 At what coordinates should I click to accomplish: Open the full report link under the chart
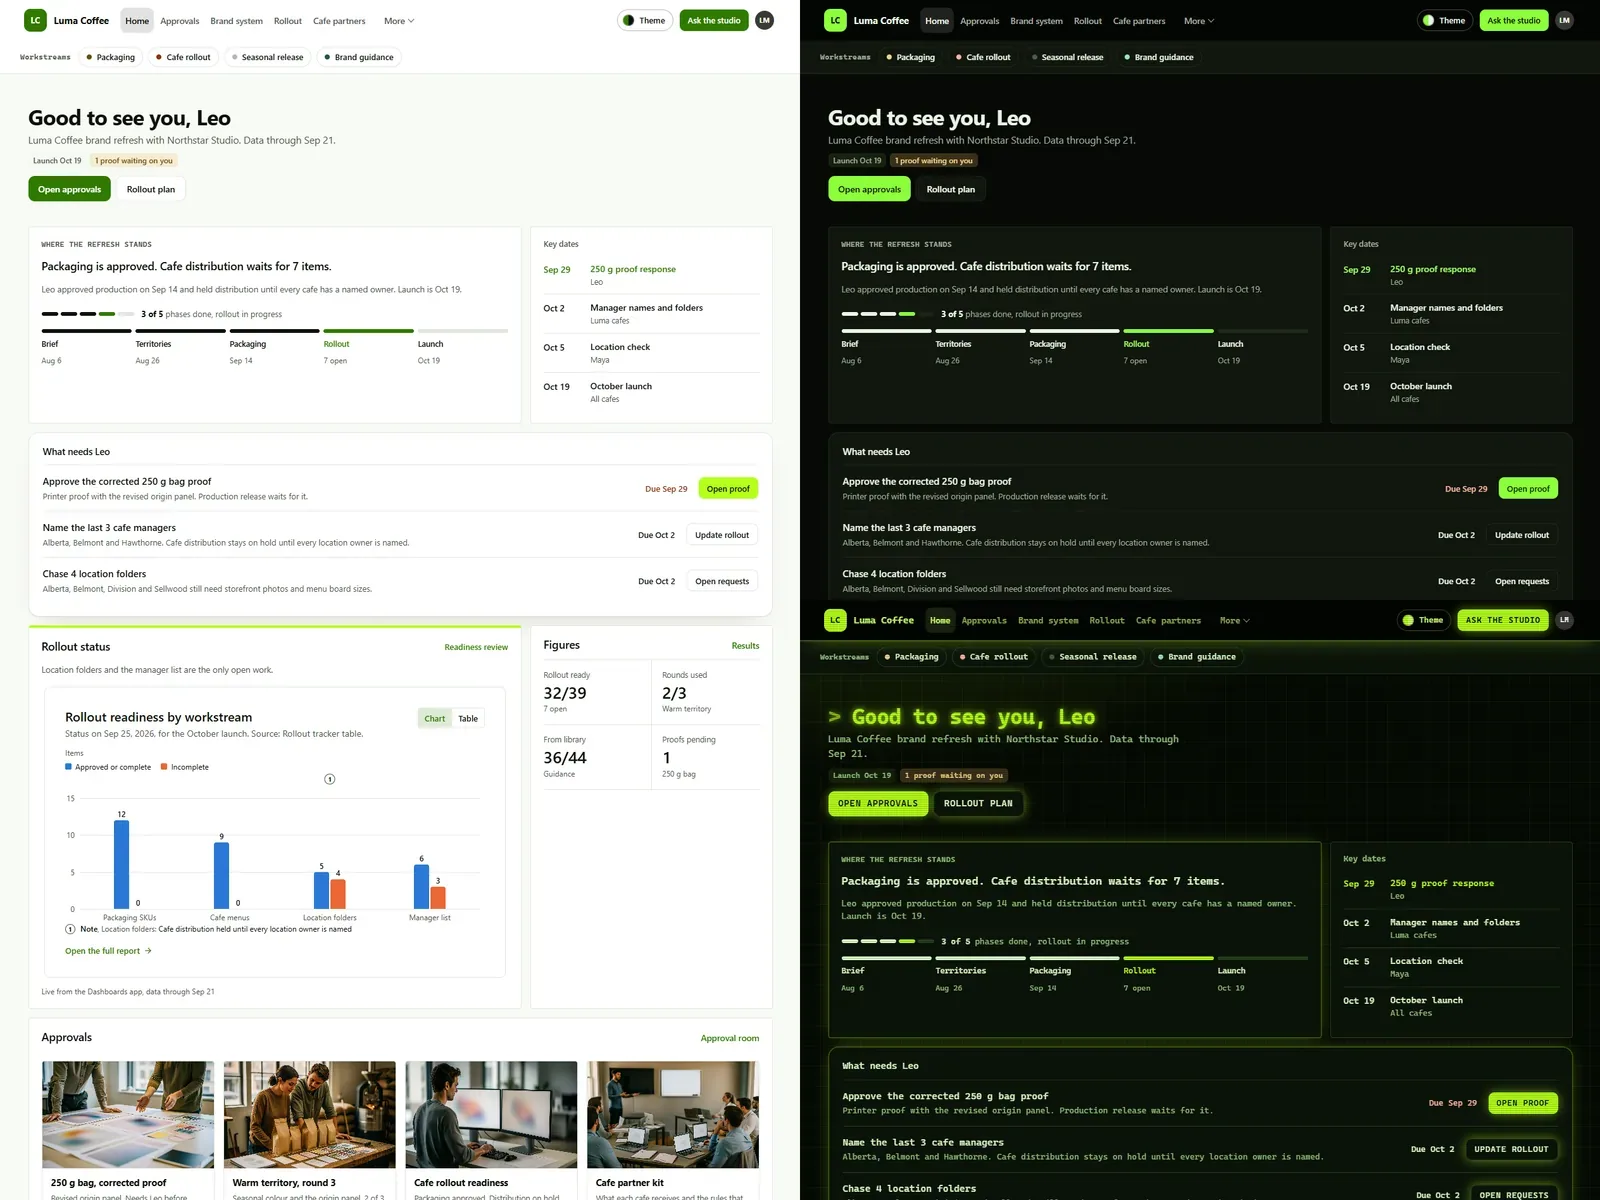coord(108,951)
